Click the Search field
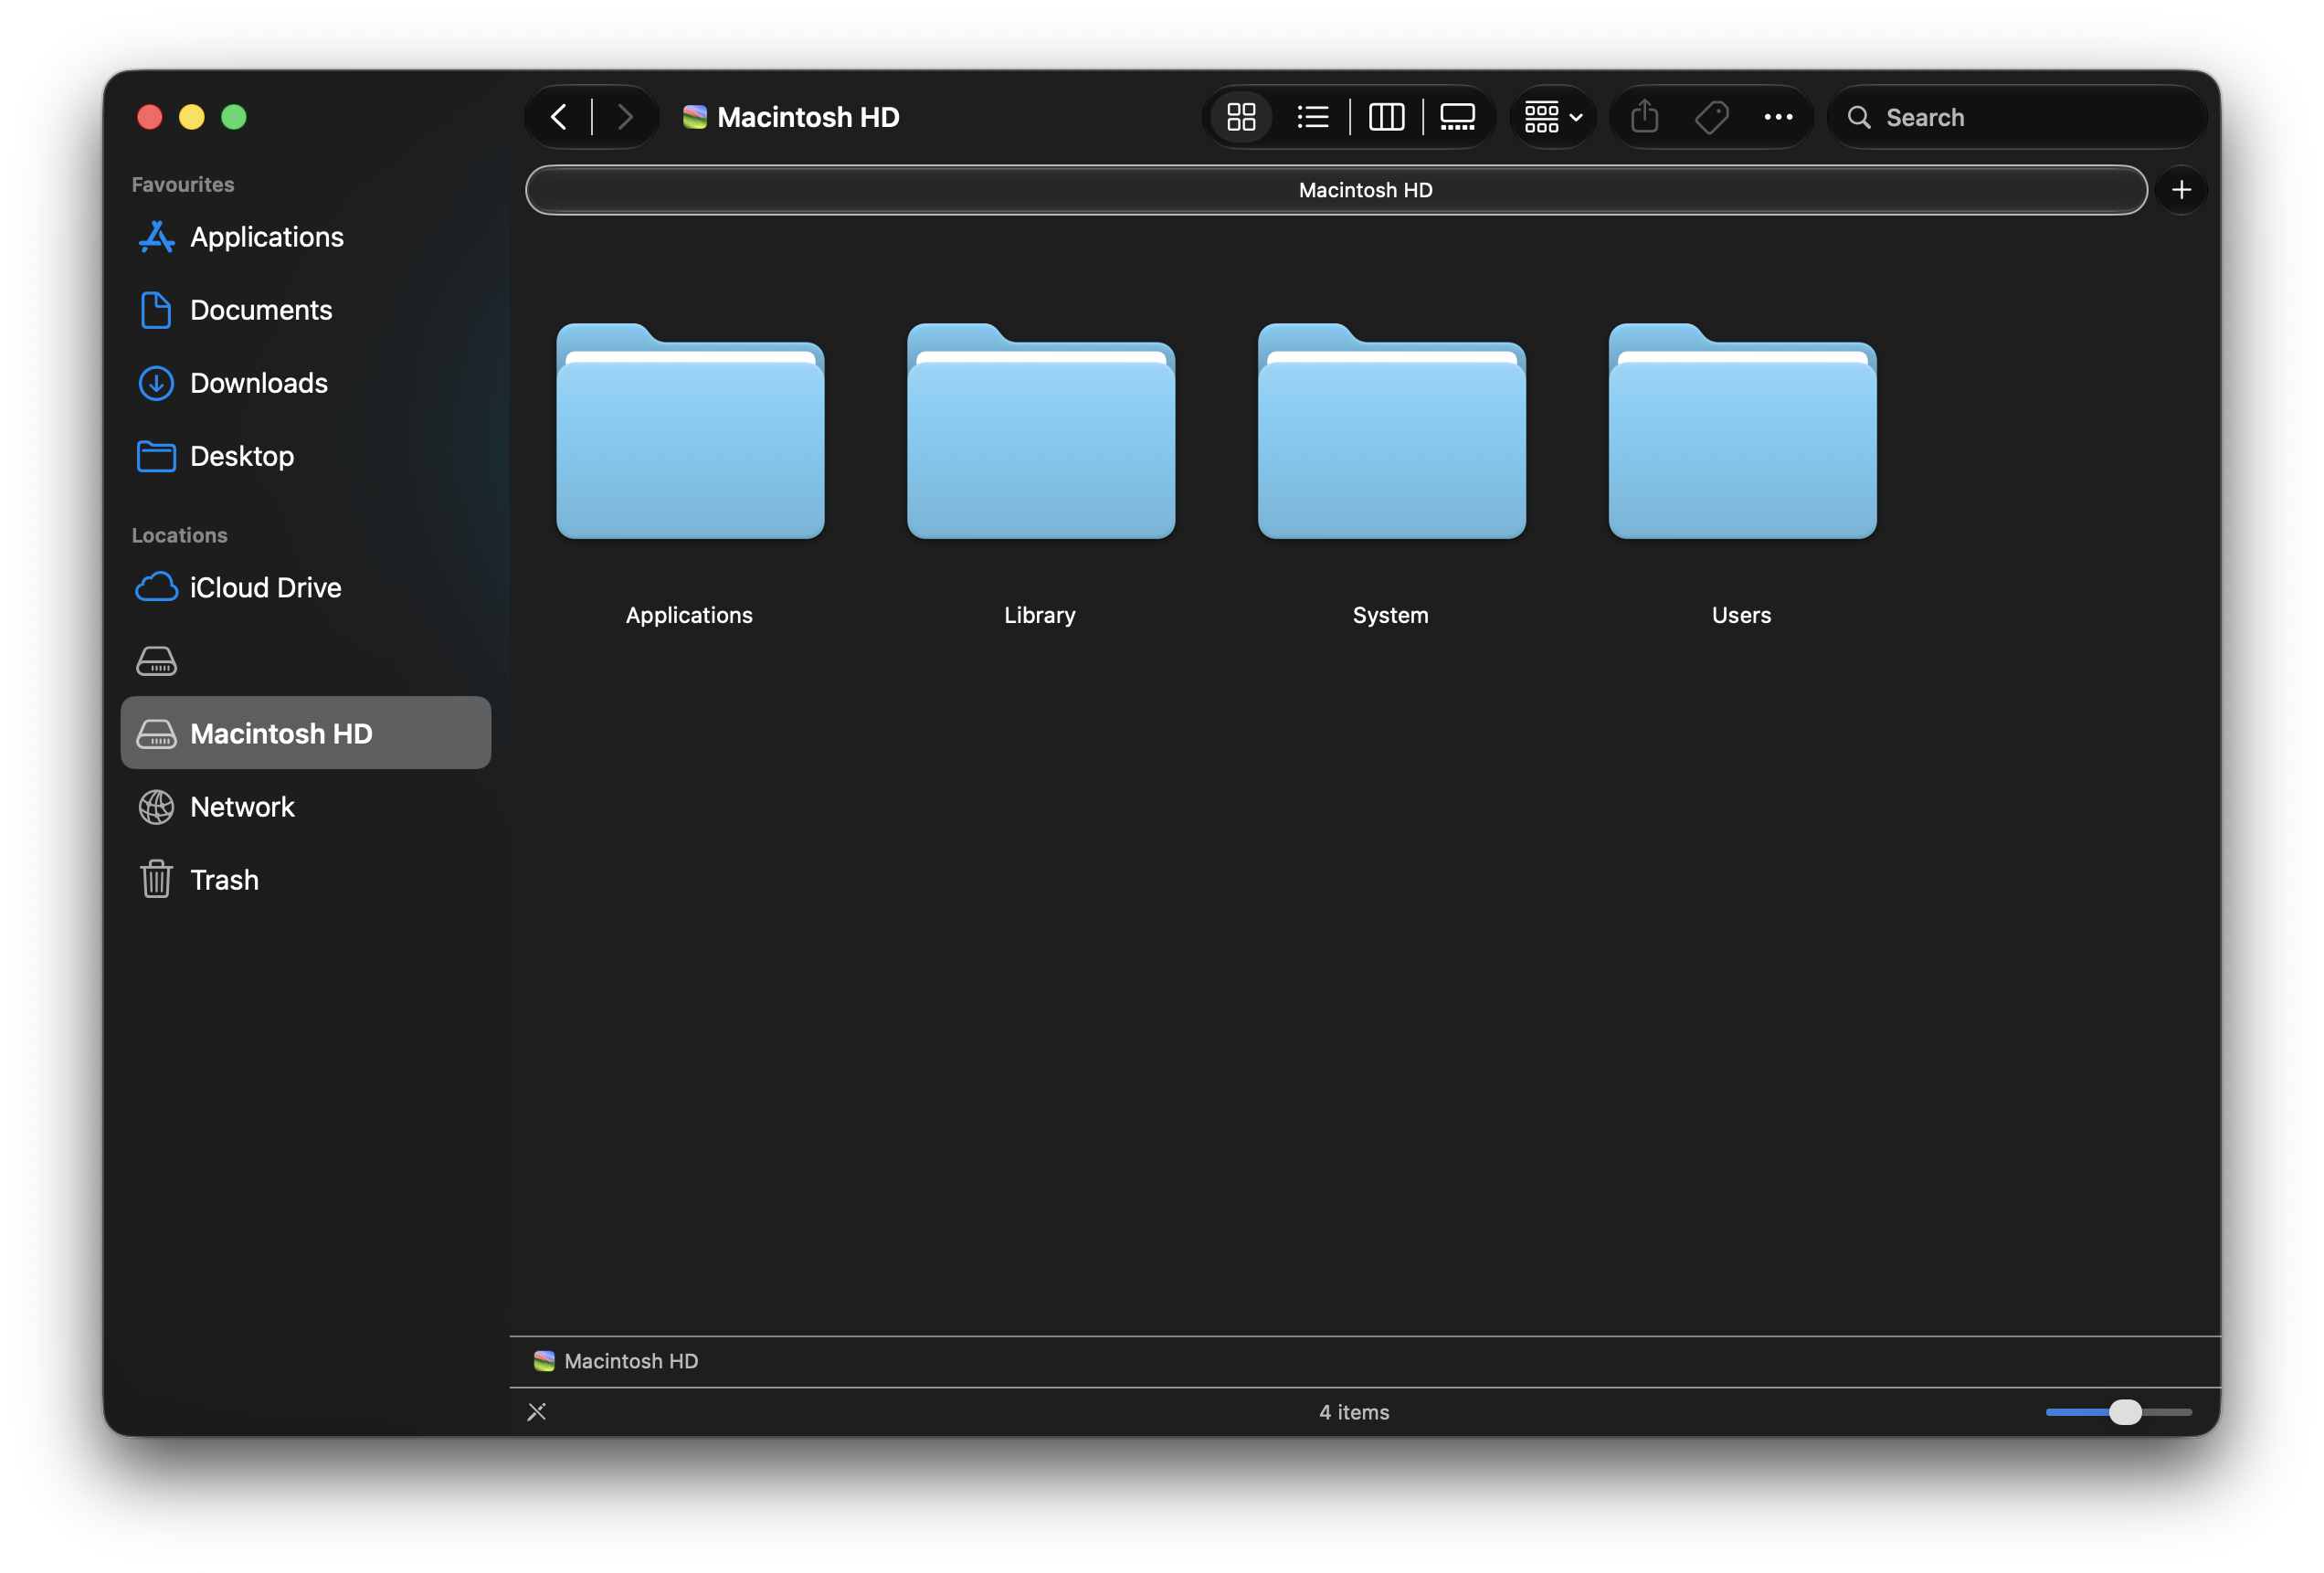The width and height of the screenshot is (2324, 1573). tap(2017, 117)
